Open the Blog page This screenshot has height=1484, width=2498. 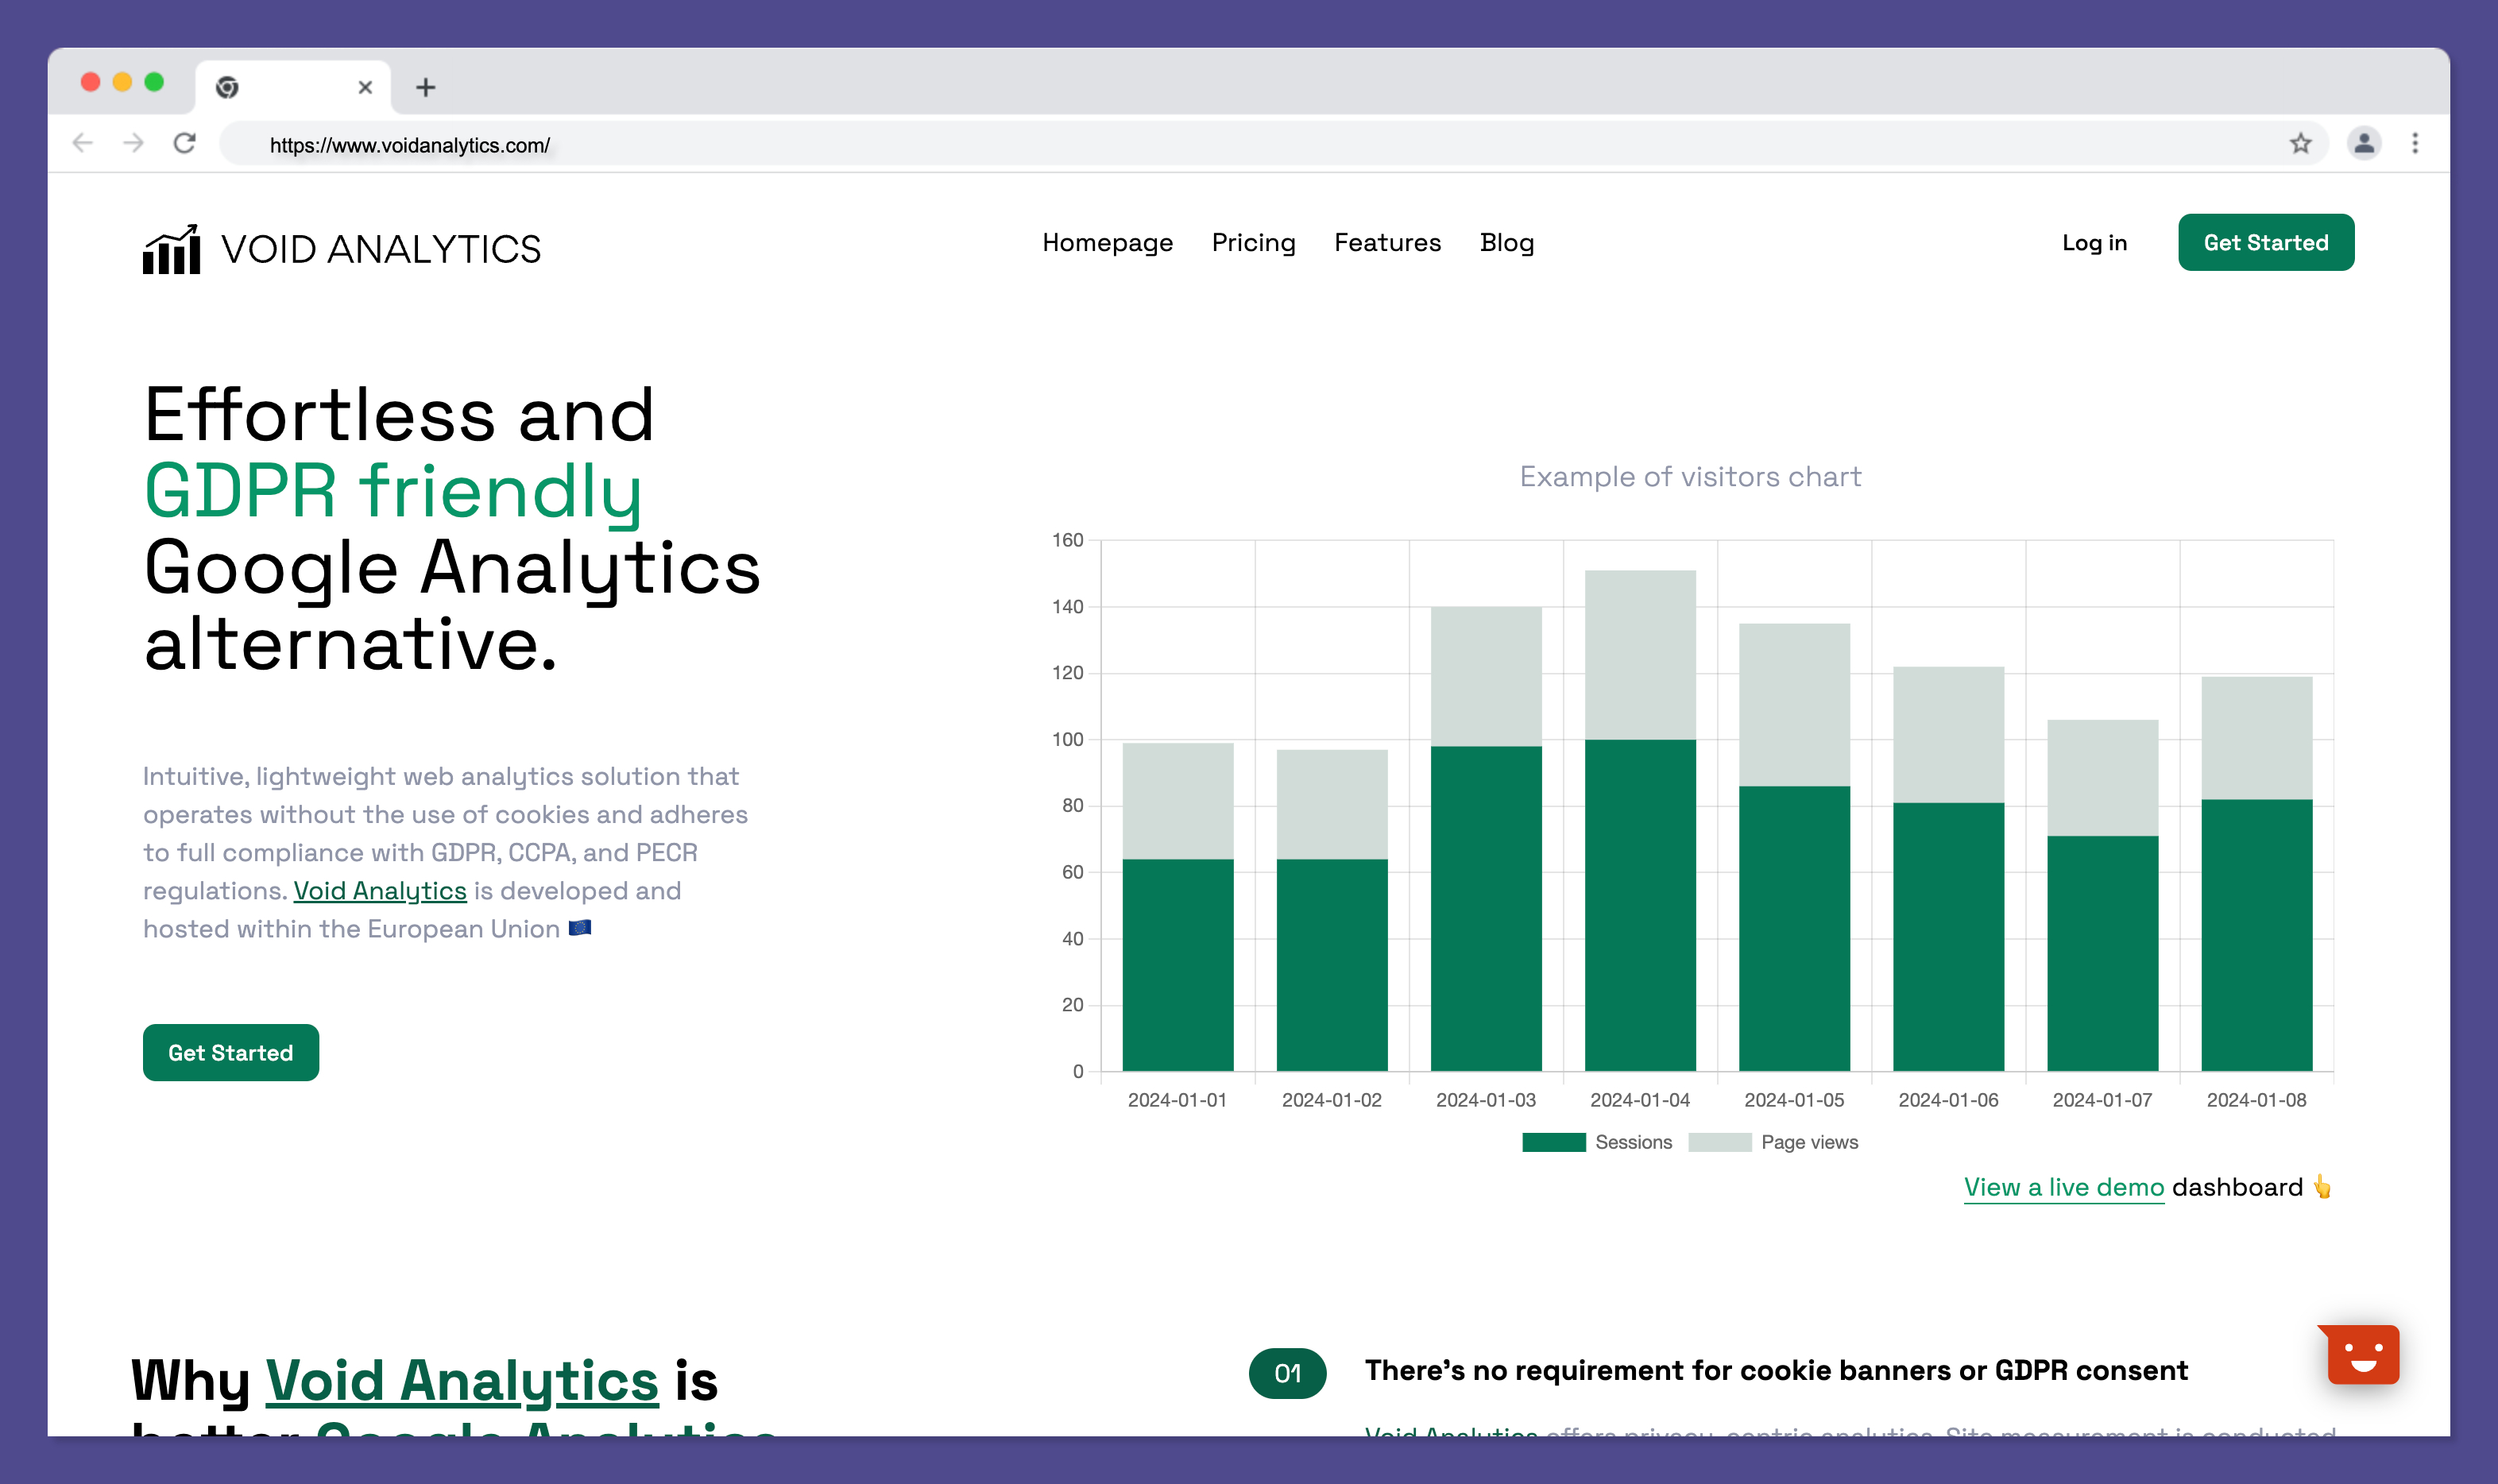click(1506, 243)
